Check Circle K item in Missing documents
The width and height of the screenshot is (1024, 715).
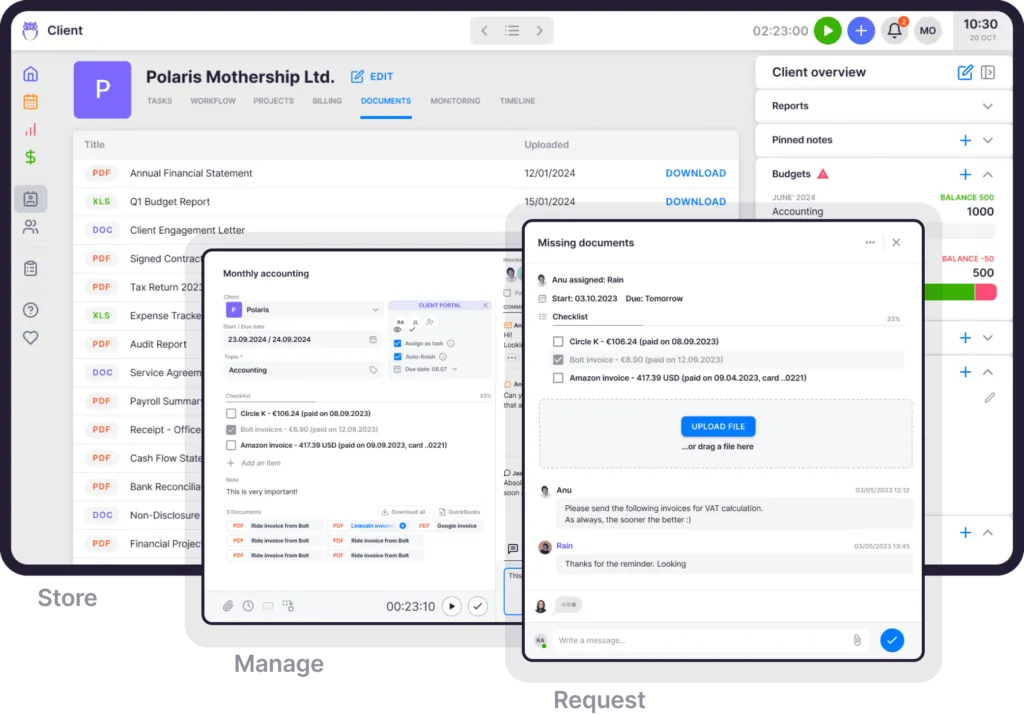coord(558,342)
